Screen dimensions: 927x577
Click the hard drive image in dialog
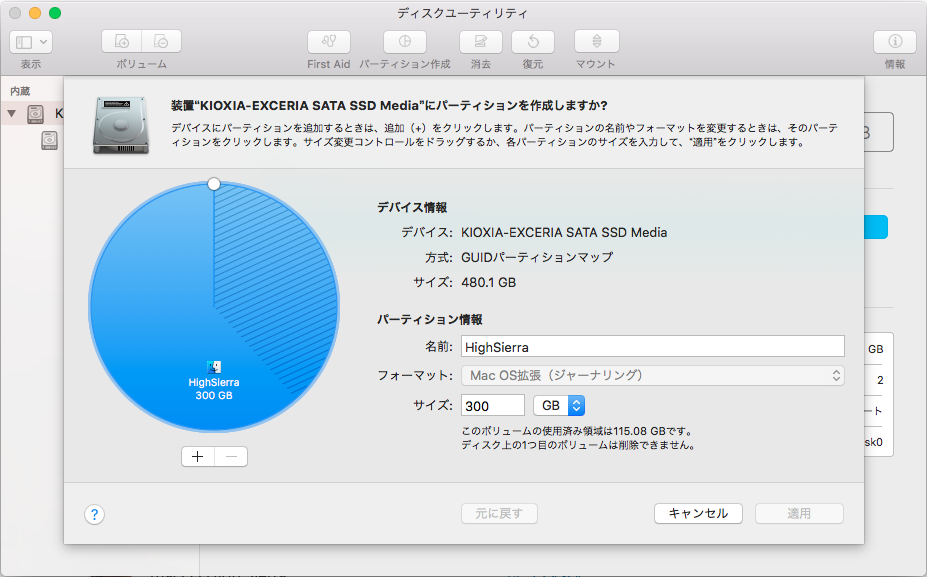121,125
